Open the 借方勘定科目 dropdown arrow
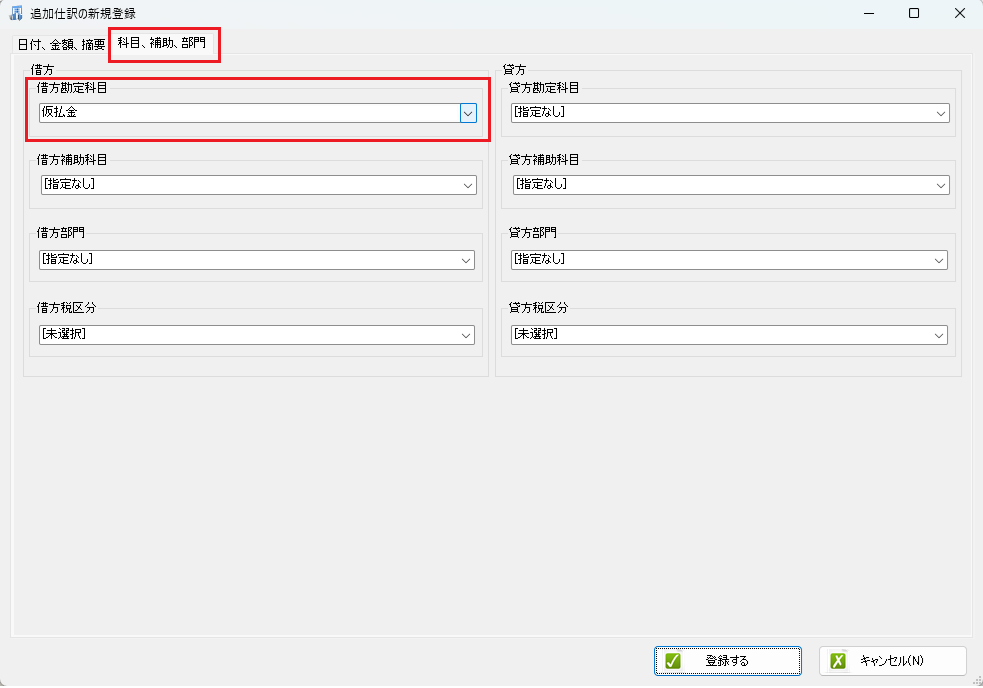The height and width of the screenshot is (688, 983). (468, 113)
